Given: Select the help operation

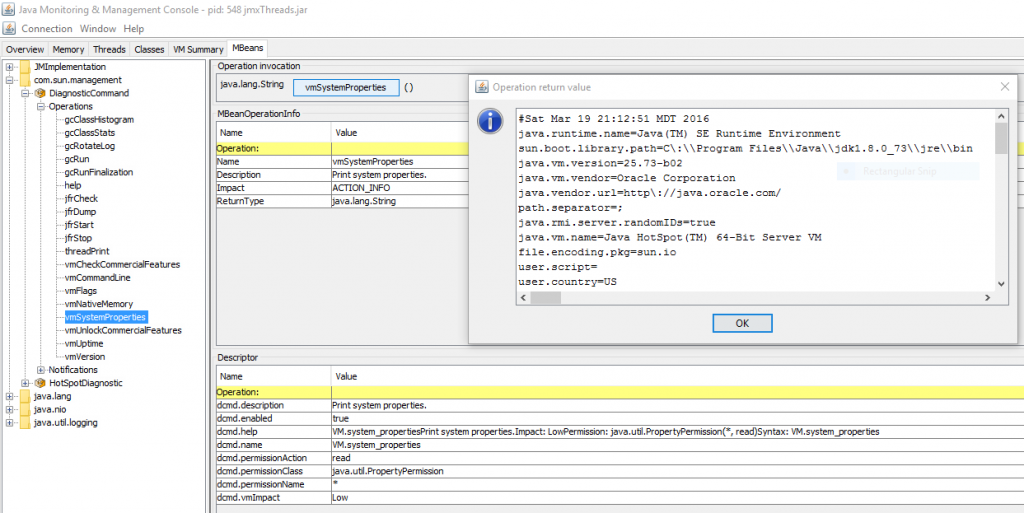Looking at the screenshot, I should 73,185.
